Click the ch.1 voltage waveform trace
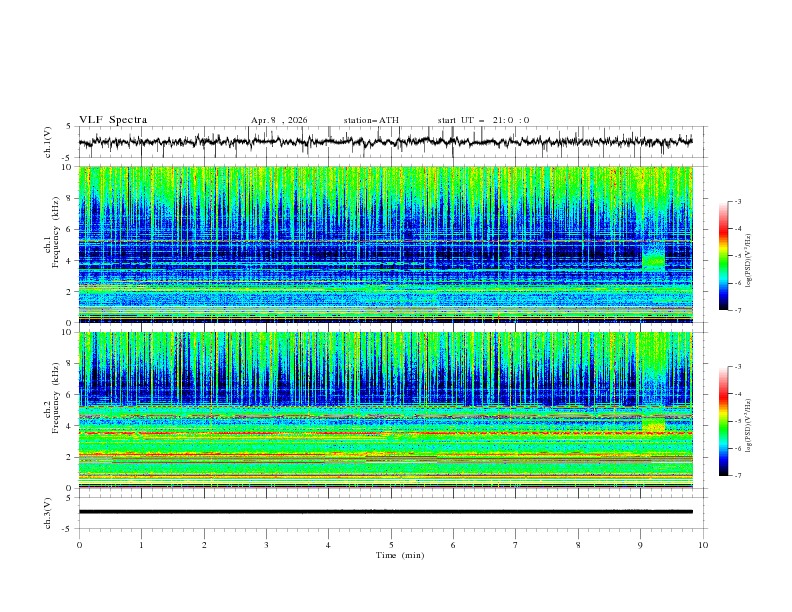 pos(386,141)
